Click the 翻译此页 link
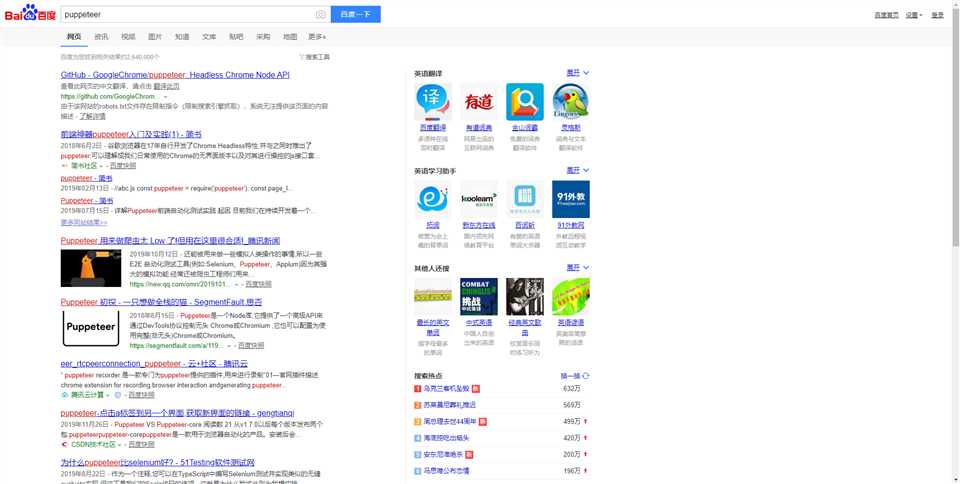 pos(166,86)
